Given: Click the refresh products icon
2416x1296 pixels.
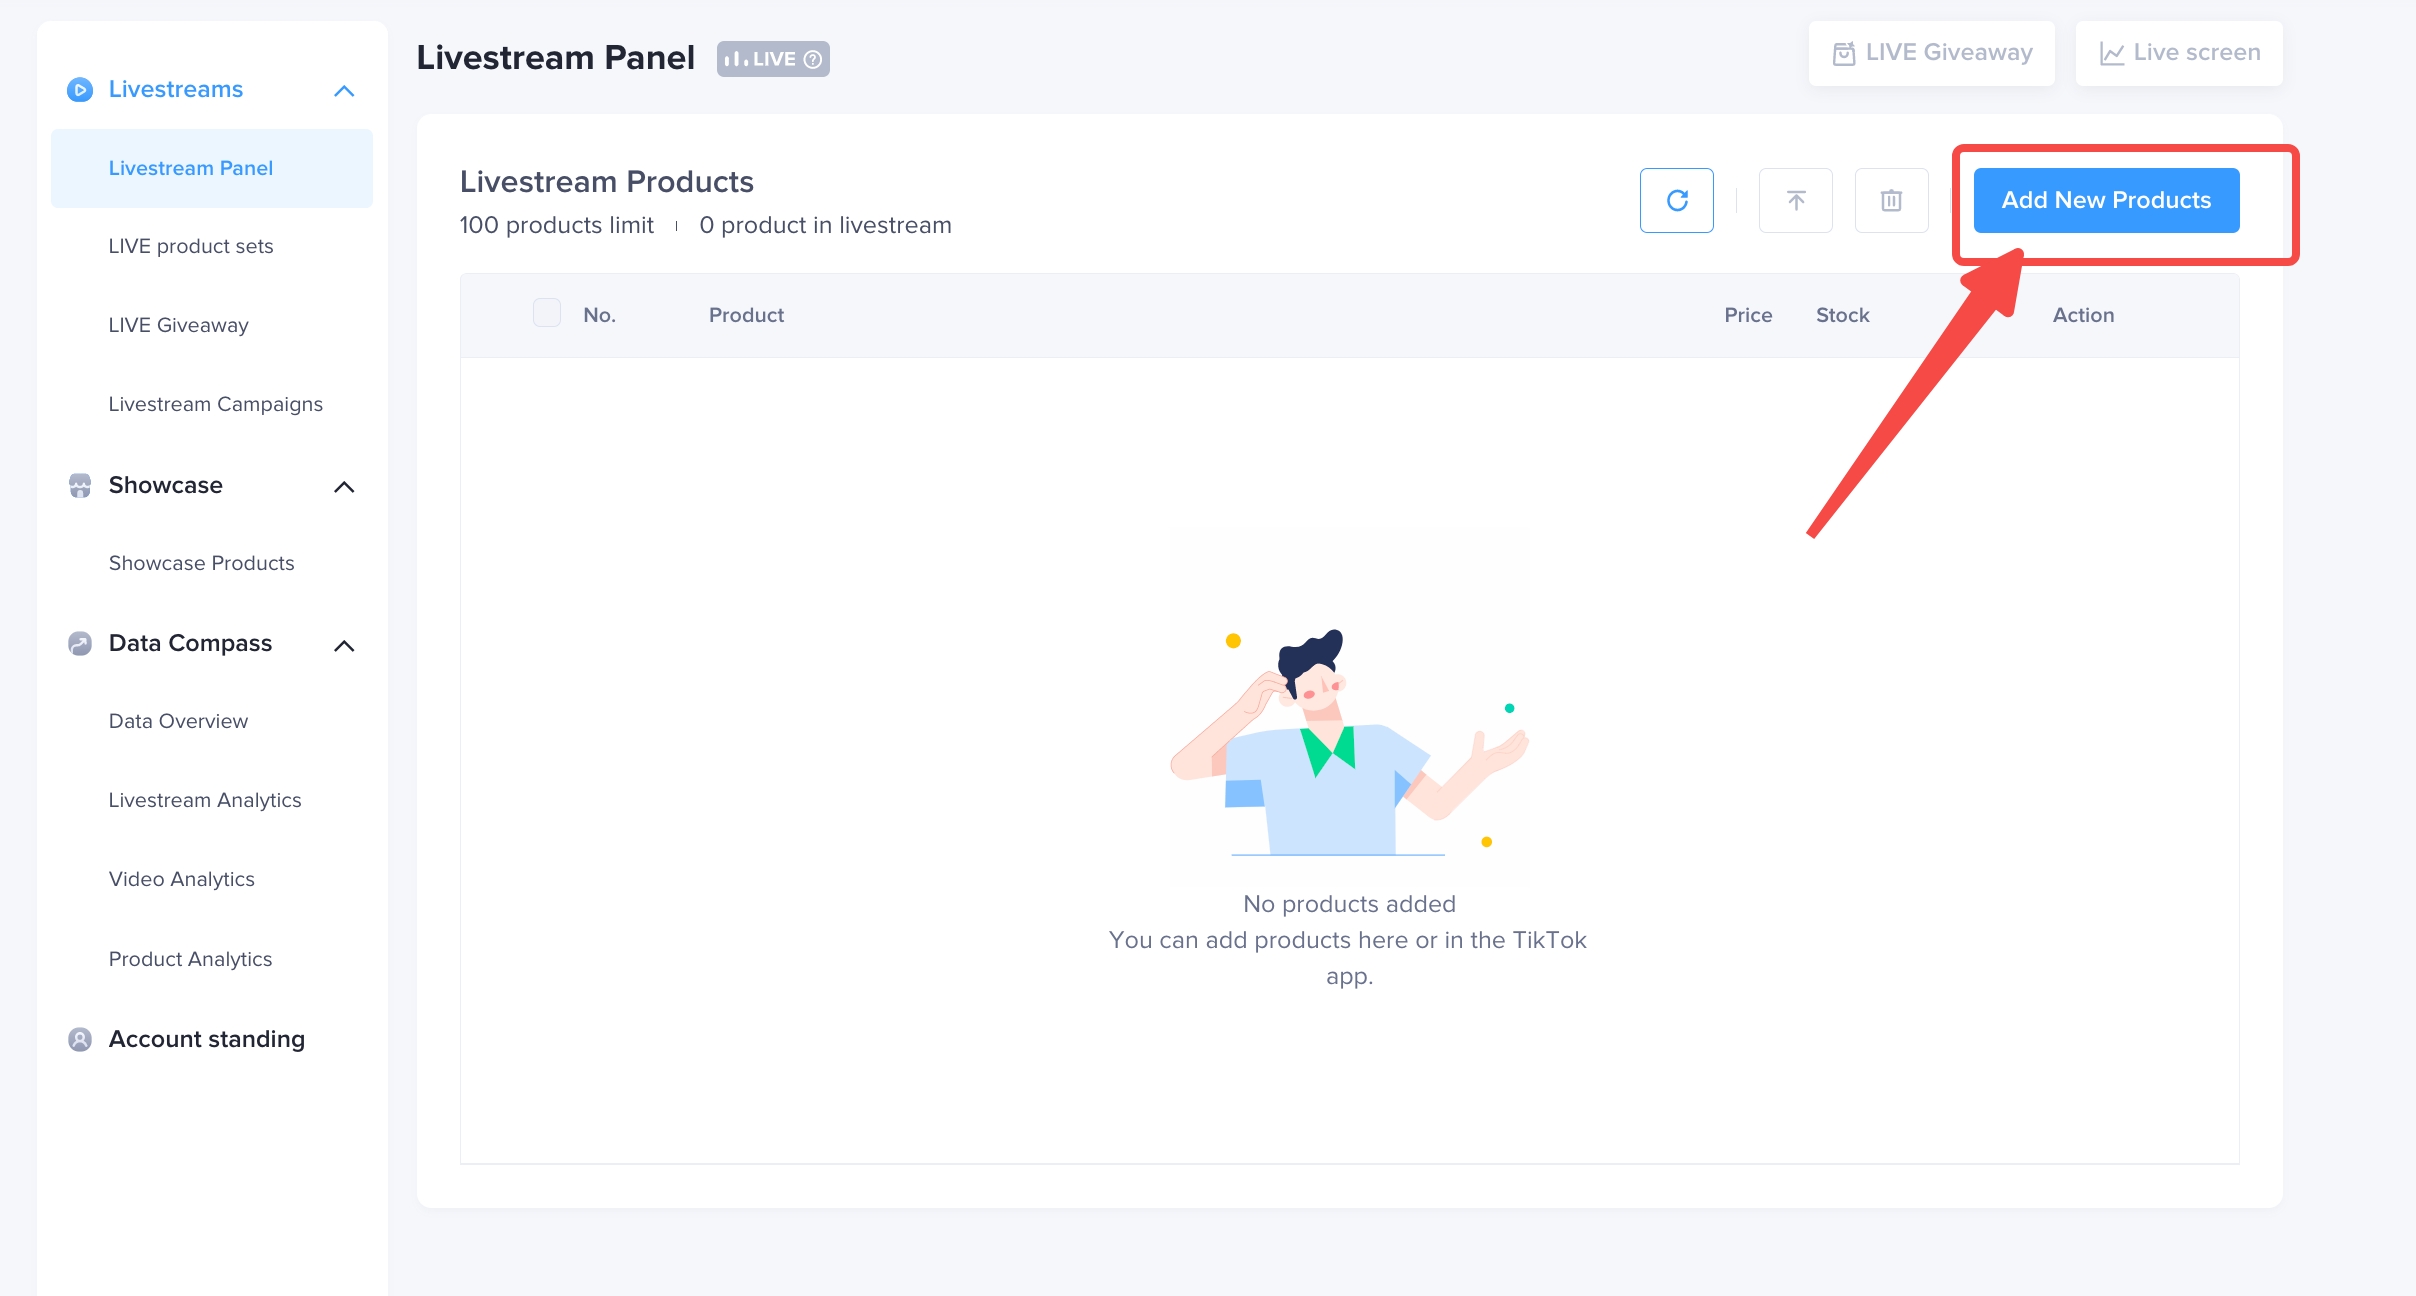Looking at the screenshot, I should (1677, 200).
